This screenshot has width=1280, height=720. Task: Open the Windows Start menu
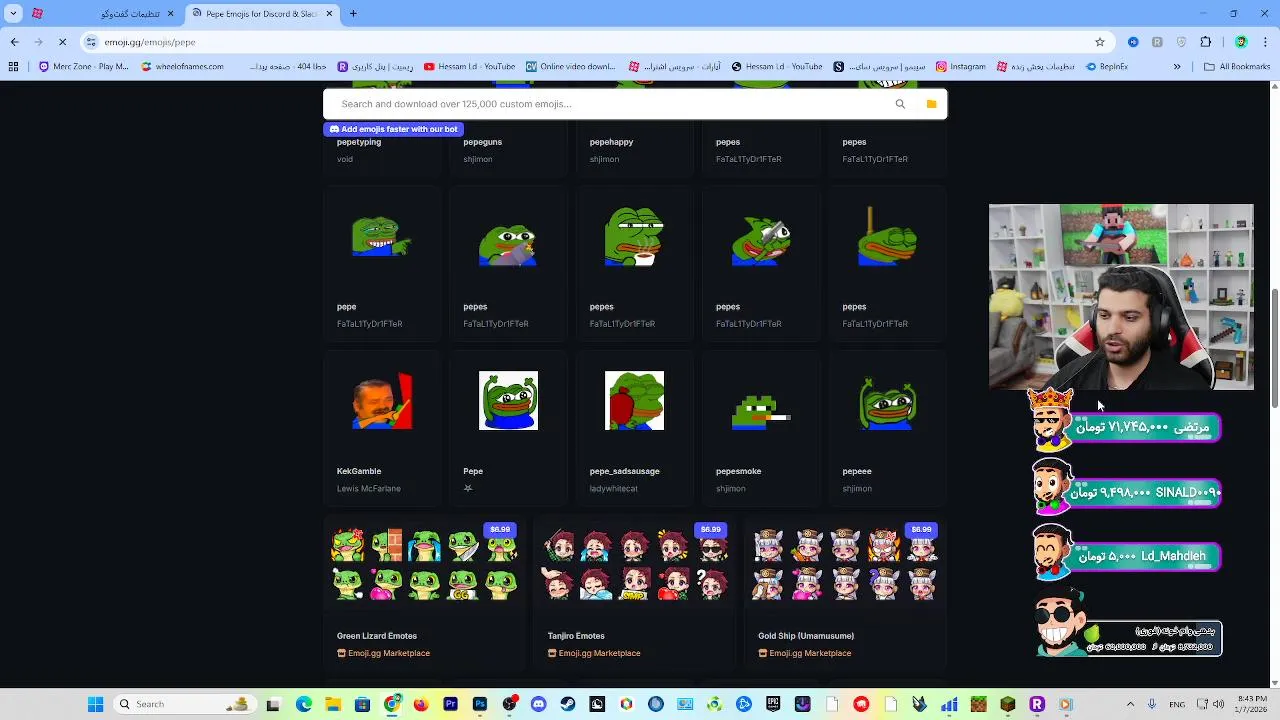point(95,704)
